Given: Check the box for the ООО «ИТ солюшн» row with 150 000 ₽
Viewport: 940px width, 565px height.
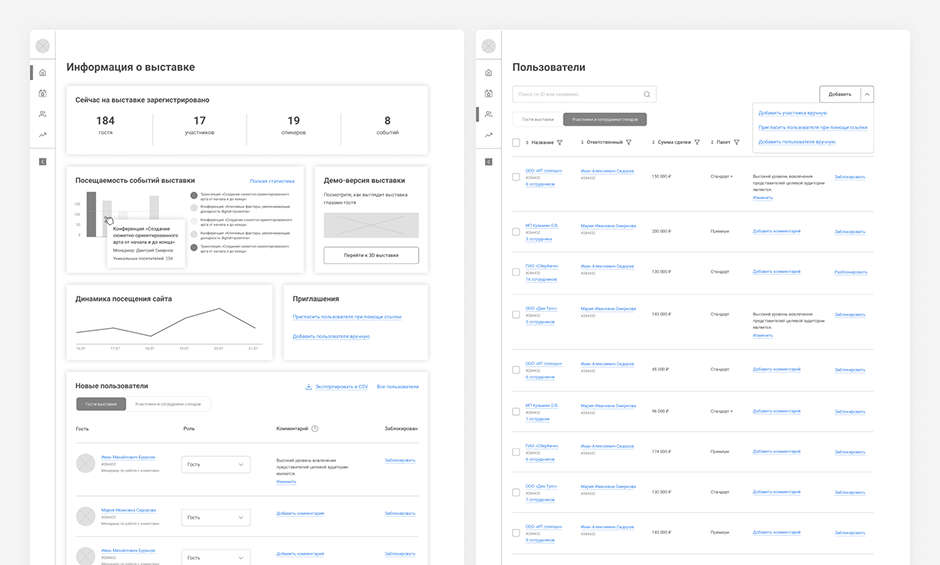Looking at the screenshot, I should tap(516, 176).
